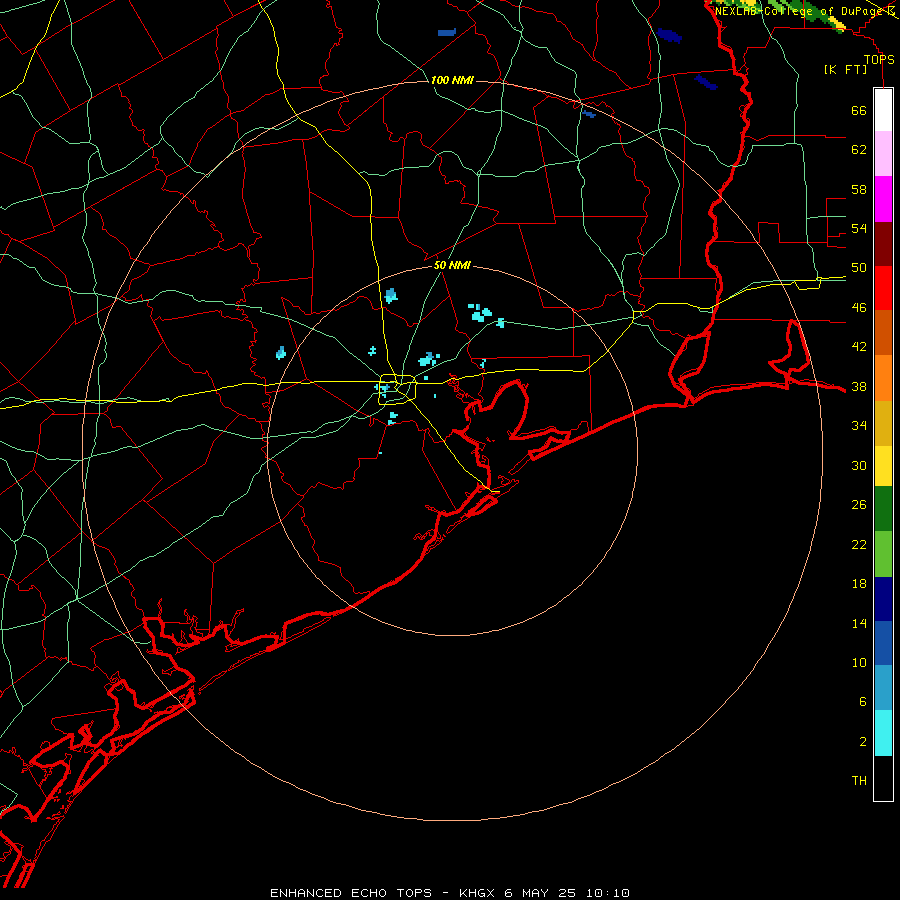Click the 50 label on the color scale

859,267
